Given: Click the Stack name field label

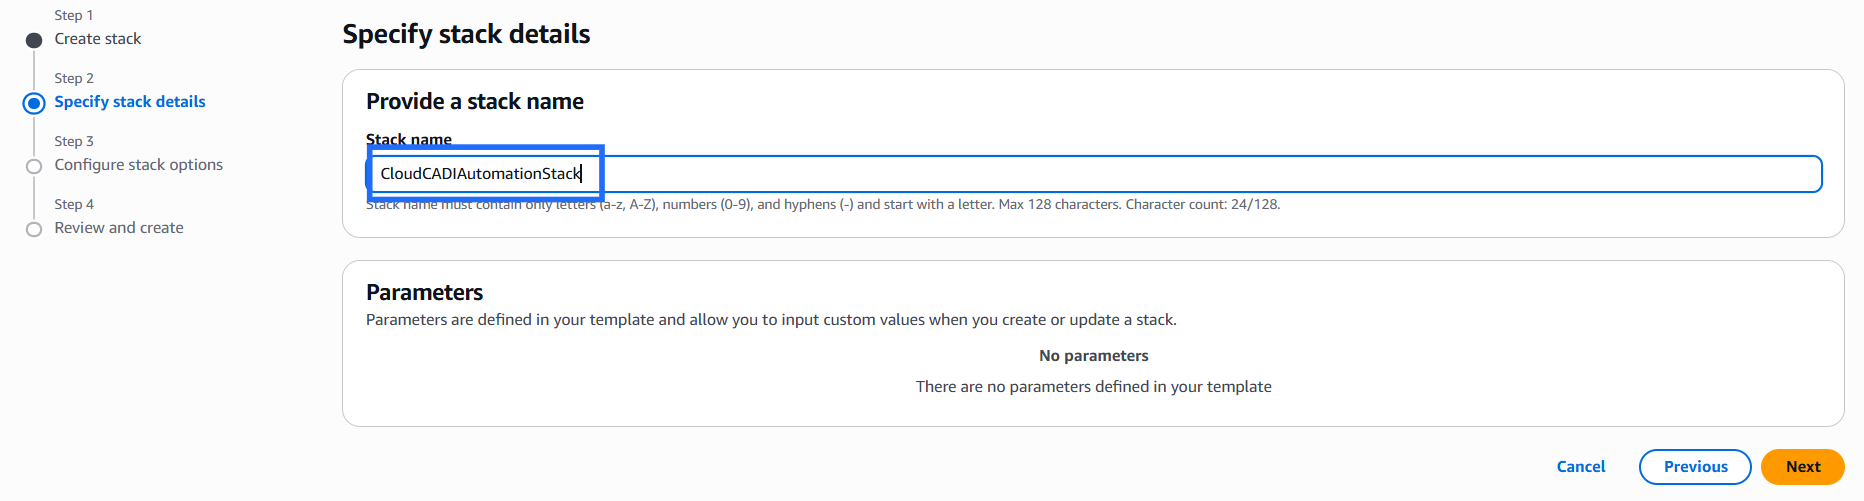Looking at the screenshot, I should (408, 139).
